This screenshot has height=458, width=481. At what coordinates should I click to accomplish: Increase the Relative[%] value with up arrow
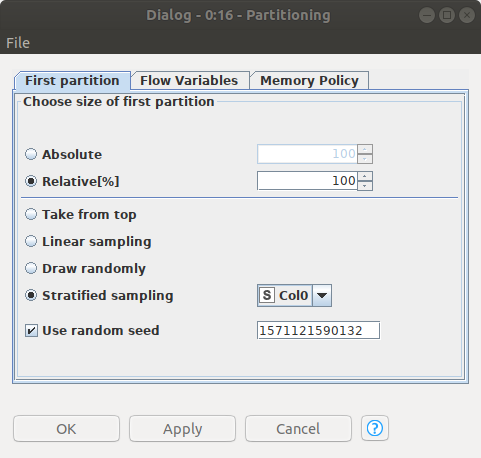365,176
